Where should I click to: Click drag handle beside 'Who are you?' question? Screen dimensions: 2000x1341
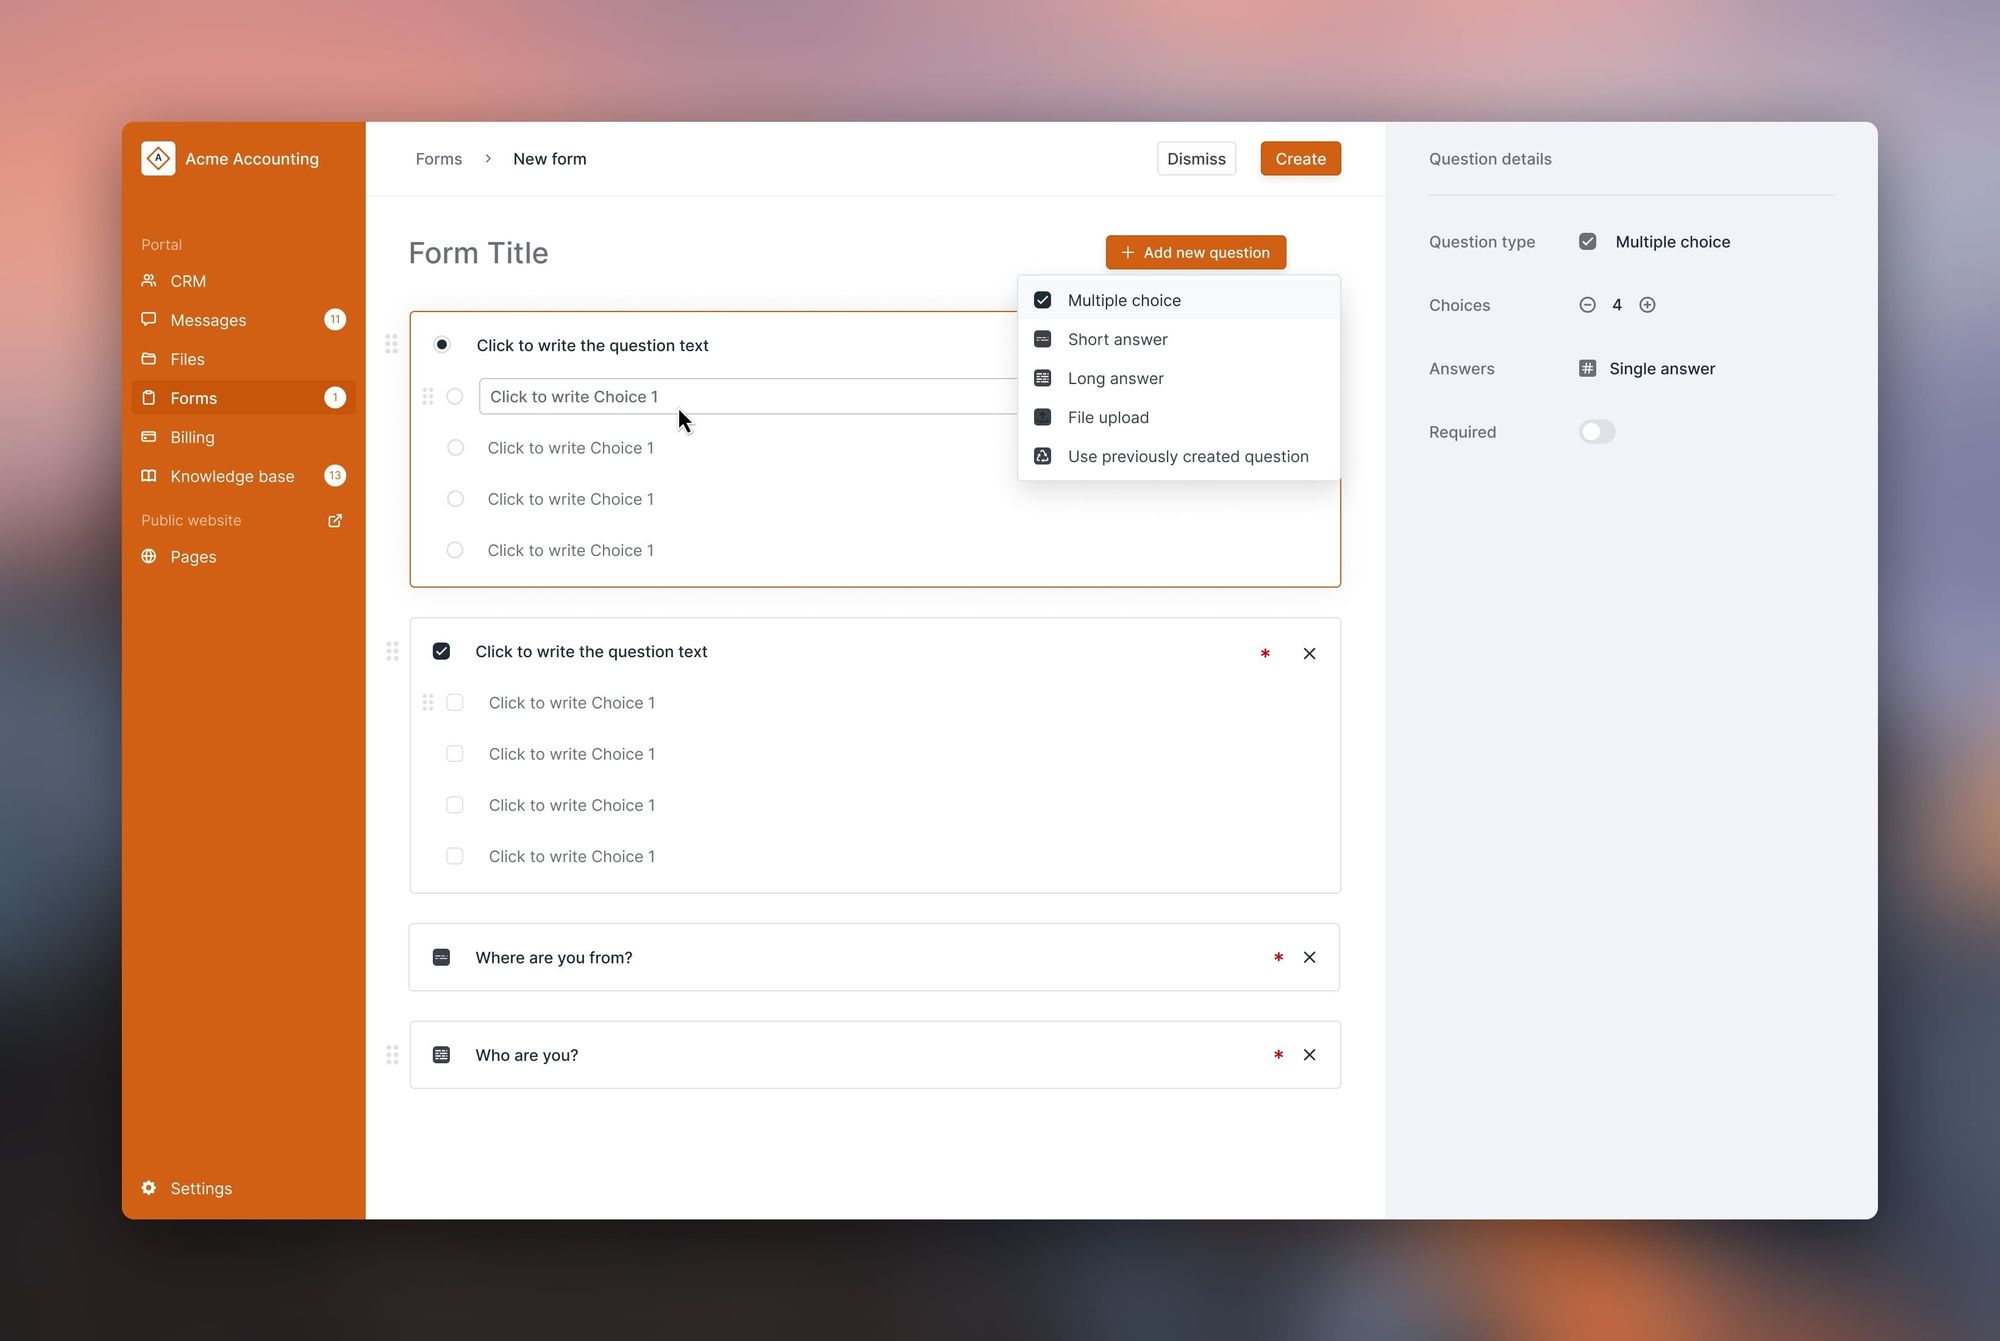click(392, 1055)
